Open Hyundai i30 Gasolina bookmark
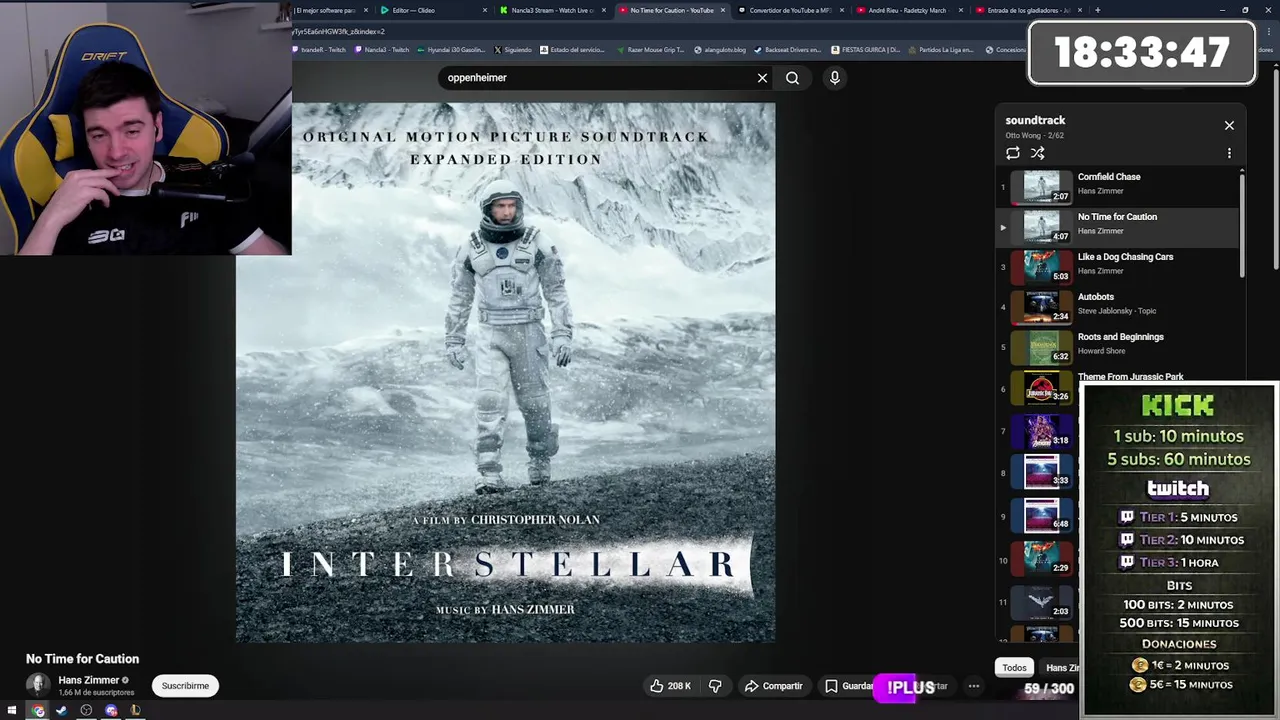 pyautogui.click(x=451, y=49)
